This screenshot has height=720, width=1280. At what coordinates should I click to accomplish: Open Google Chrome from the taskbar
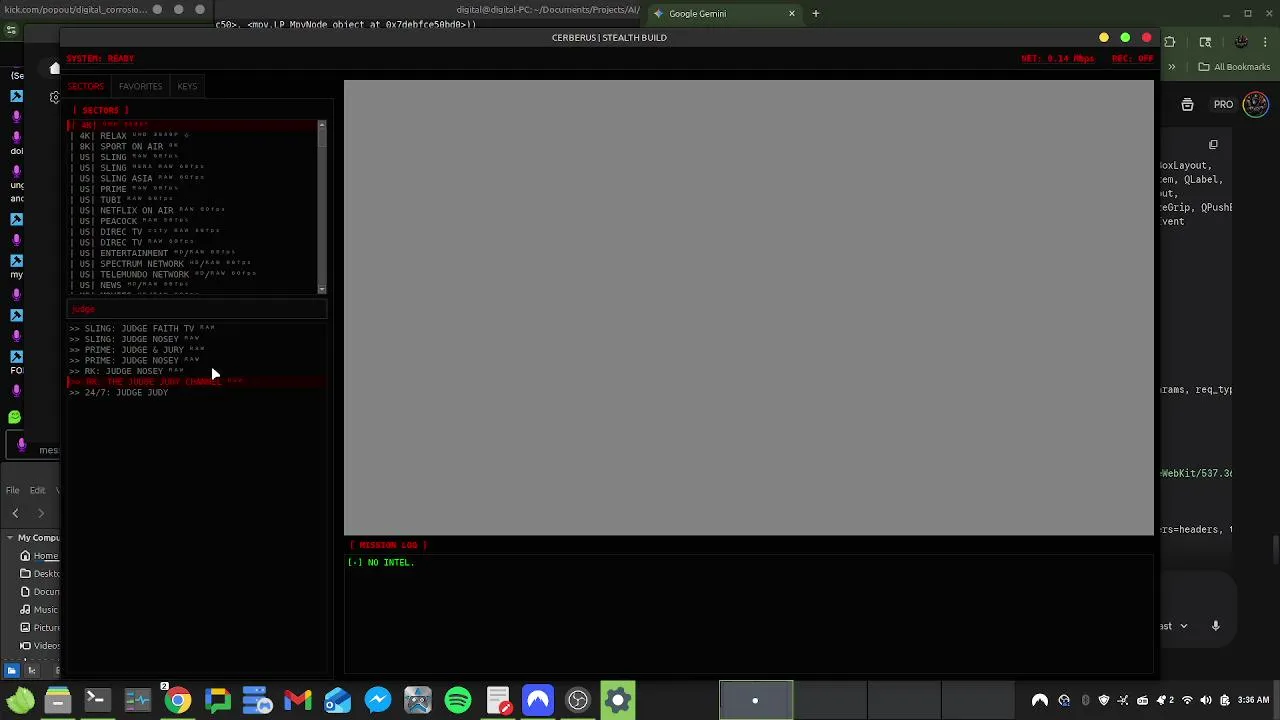pos(178,700)
